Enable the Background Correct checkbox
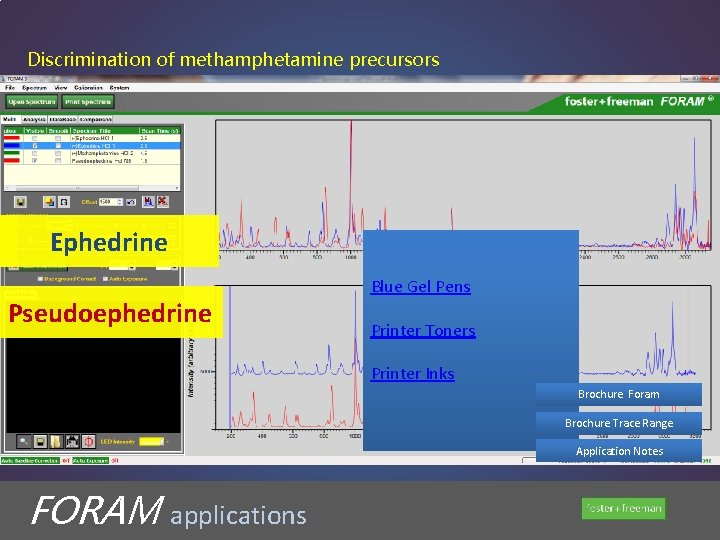The width and height of the screenshot is (720, 540). coord(40,279)
